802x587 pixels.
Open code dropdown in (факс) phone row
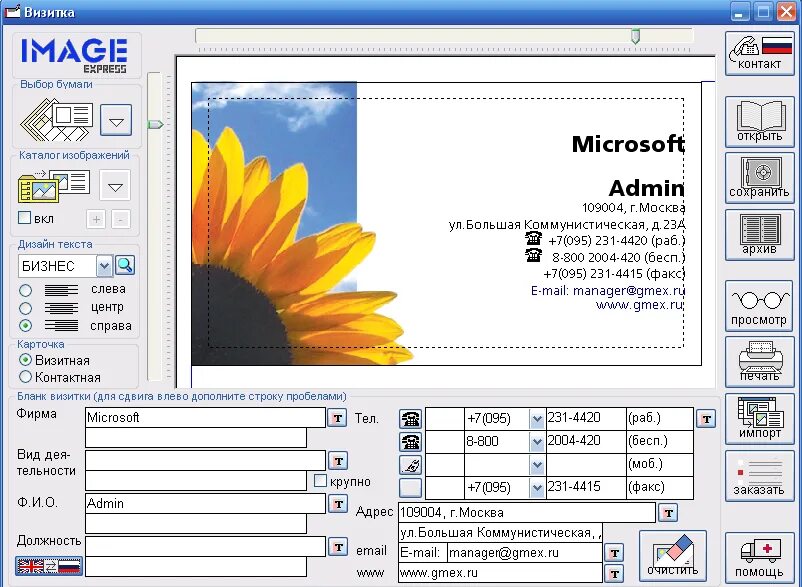tap(537, 488)
